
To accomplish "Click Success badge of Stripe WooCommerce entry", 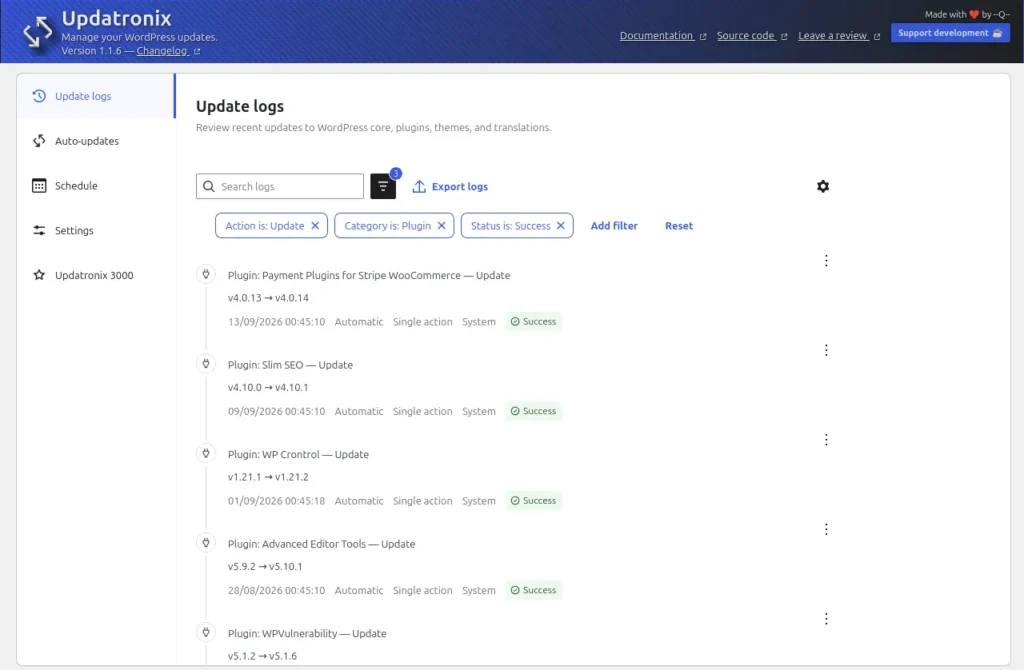I will pyautogui.click(x=534, y=321).
